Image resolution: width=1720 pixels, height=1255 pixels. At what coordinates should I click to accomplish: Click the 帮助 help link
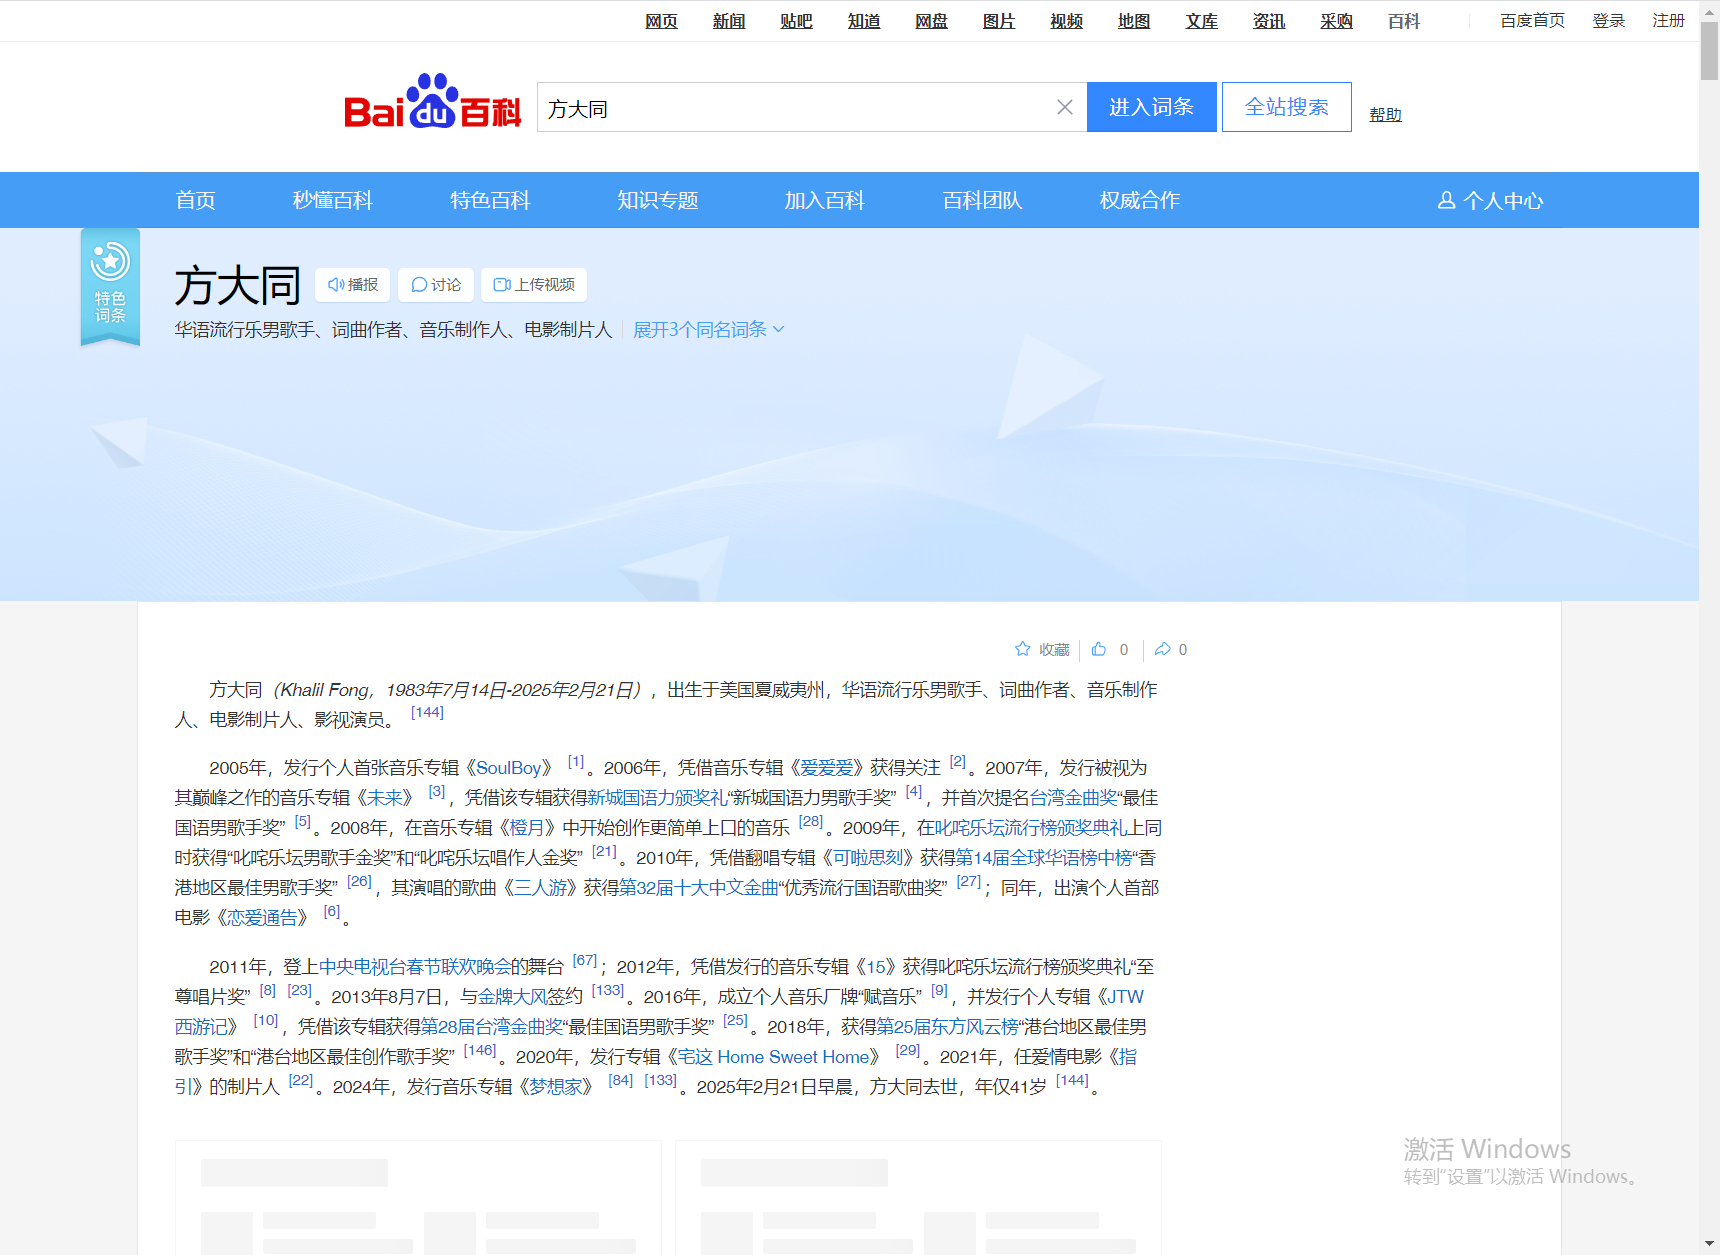(x=1385, y=115)
